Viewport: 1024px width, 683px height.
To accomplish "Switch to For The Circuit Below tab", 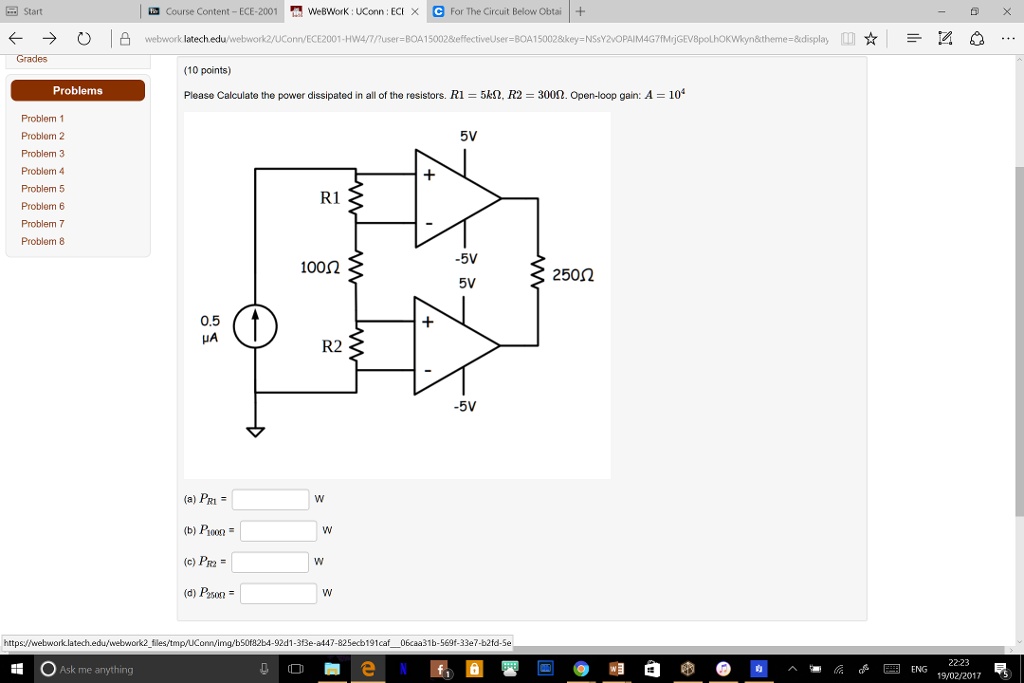I will (x=499, y=11).
